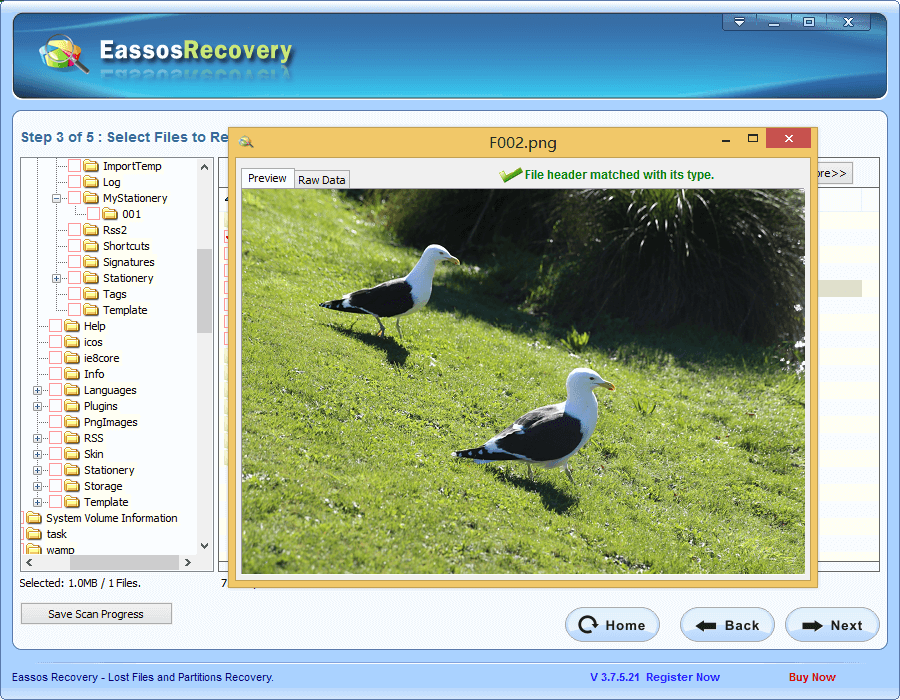Screen dimensions: 900x700
Task: Switch to the Raw Data tab
Action: point(321,179)
